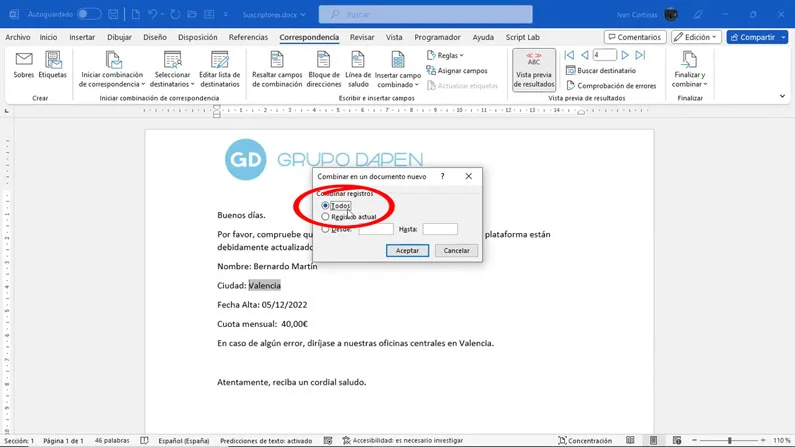Viewport: 795px width, 447px height.
Task: Expand the Reglas dropdown
Action: pyautogui.click(x=447, y=56)
